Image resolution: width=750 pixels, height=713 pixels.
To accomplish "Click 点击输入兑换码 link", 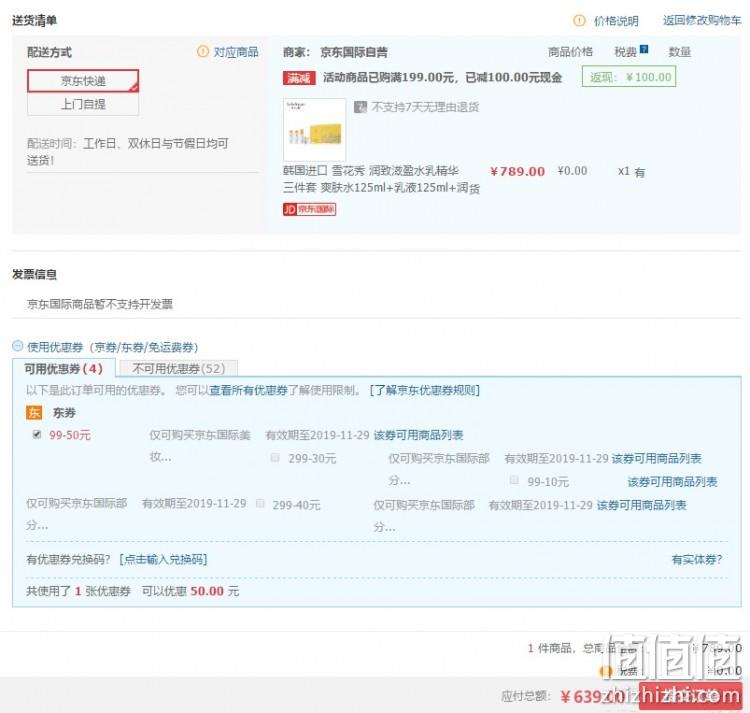I will point(163,559).
